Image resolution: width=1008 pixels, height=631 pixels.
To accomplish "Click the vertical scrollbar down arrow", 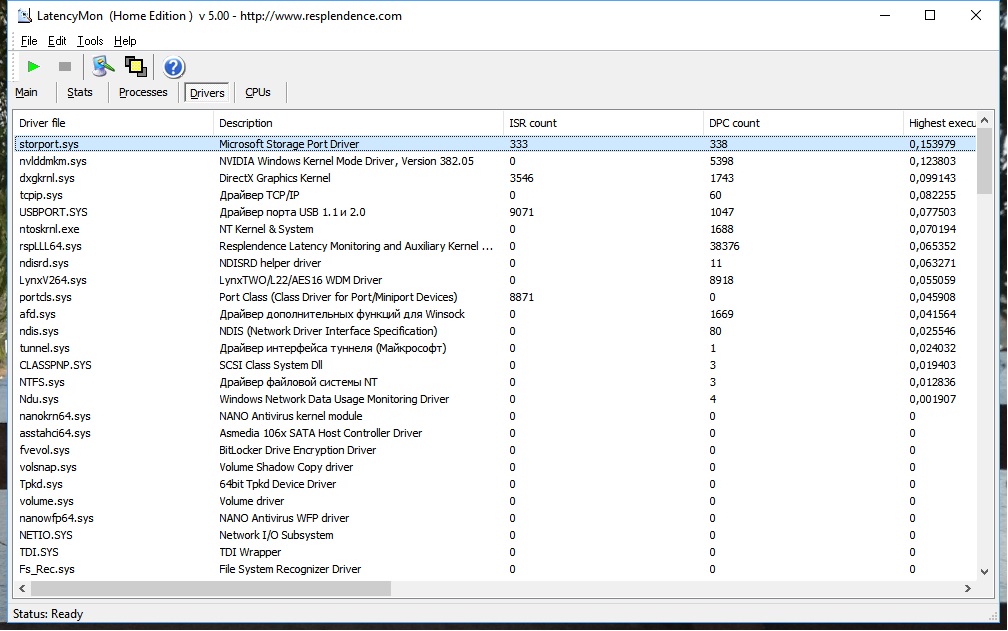I will [984, 571].
